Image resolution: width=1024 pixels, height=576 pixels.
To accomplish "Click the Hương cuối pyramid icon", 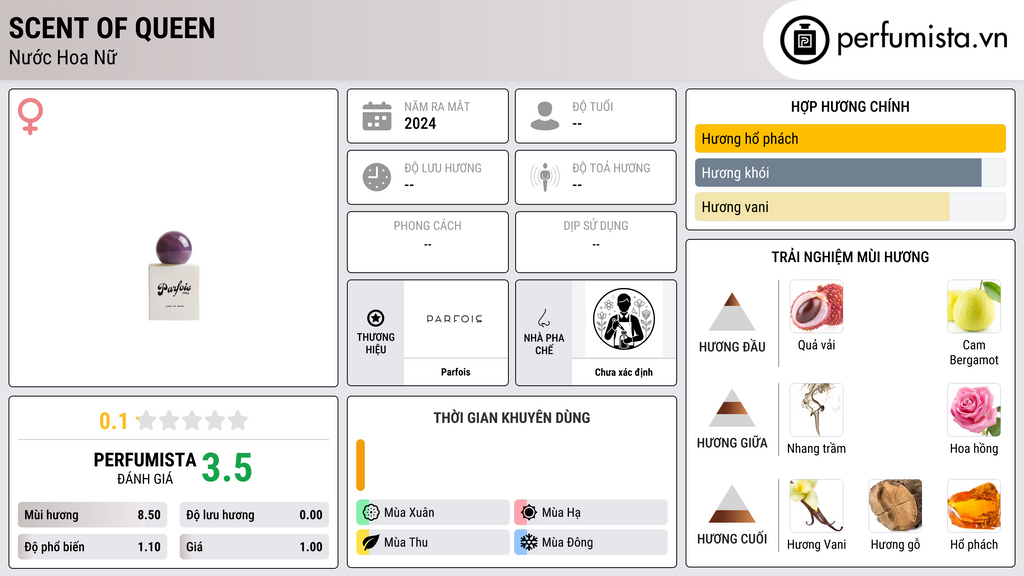I will coord(732,504).
